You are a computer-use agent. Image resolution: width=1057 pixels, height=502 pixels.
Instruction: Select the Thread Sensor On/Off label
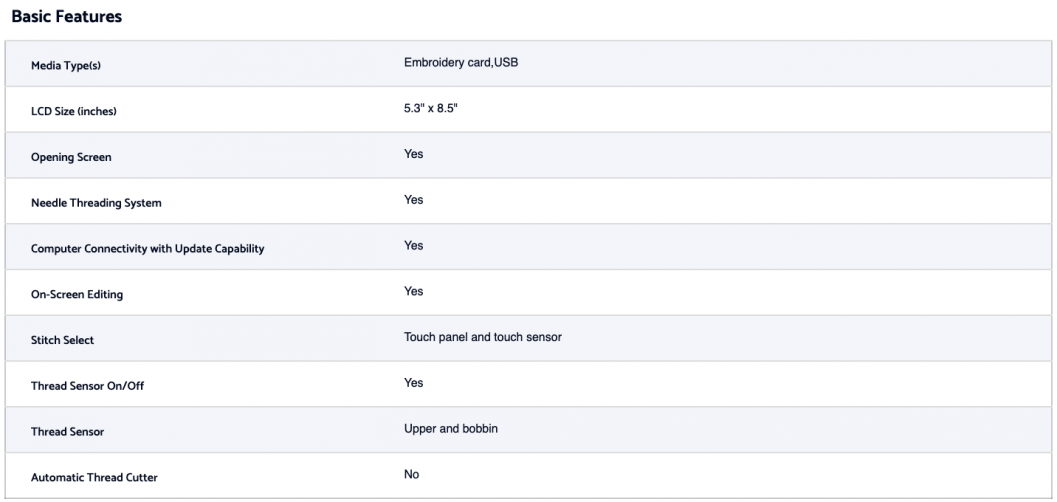coord(88,386)
